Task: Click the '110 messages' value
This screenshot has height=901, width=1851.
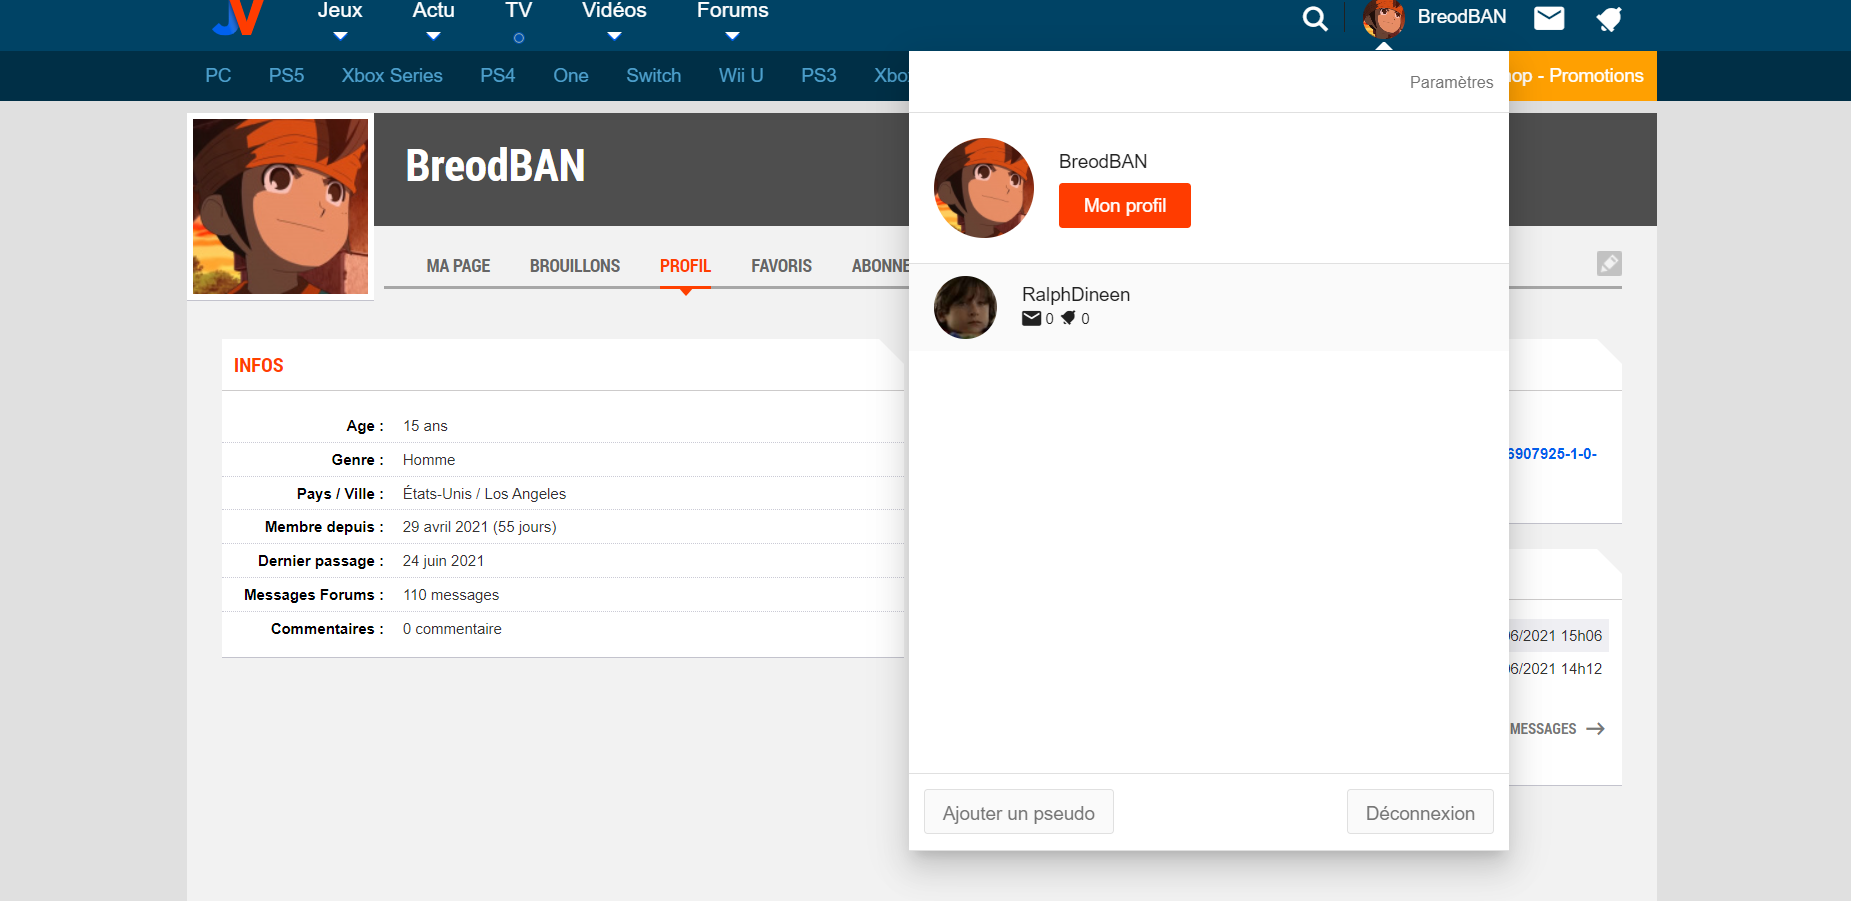Action: point(451,595)
